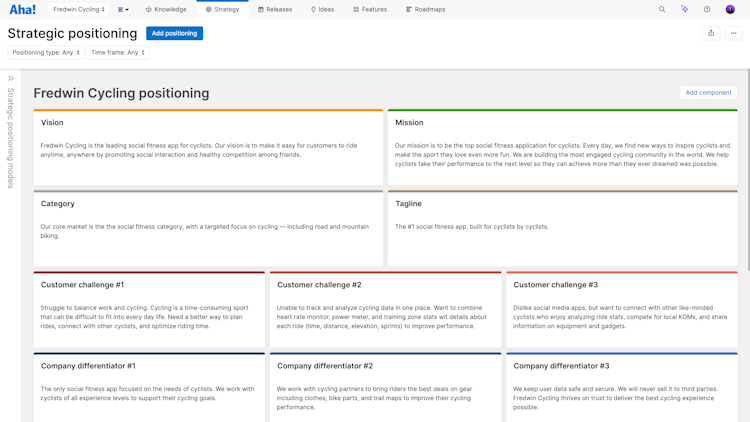Switch to the Ideas tab
The image size is (750, 422).
(322, 10)
